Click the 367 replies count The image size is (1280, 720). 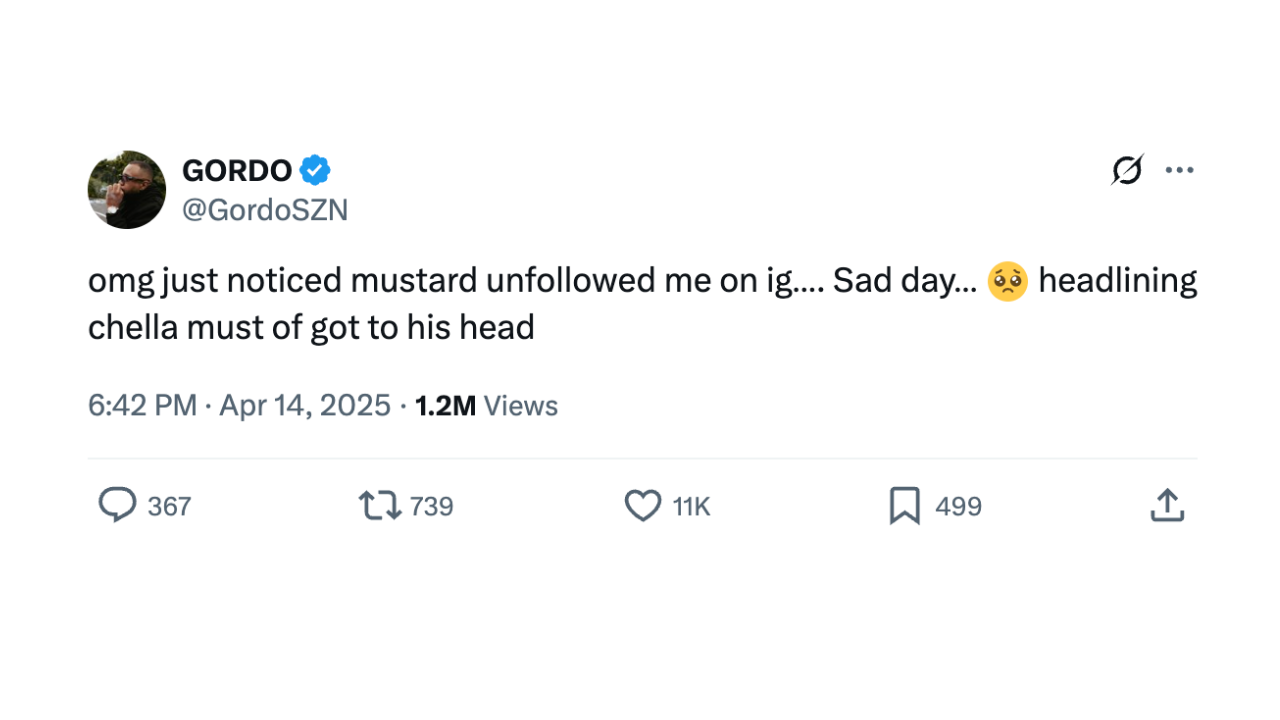click(169, 507)
